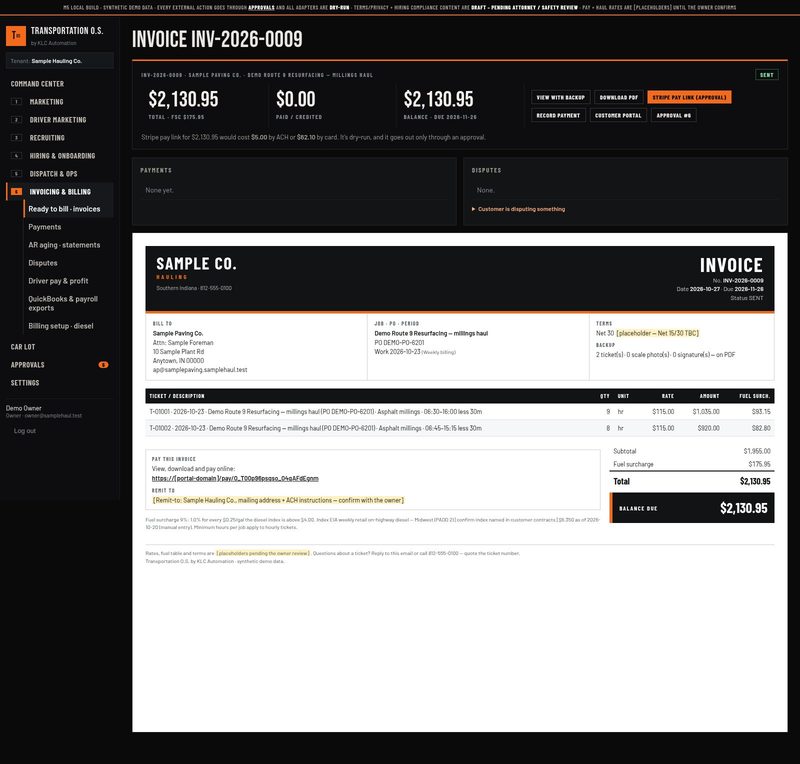Follow the Approvals link in the top banner

(261, 8)
